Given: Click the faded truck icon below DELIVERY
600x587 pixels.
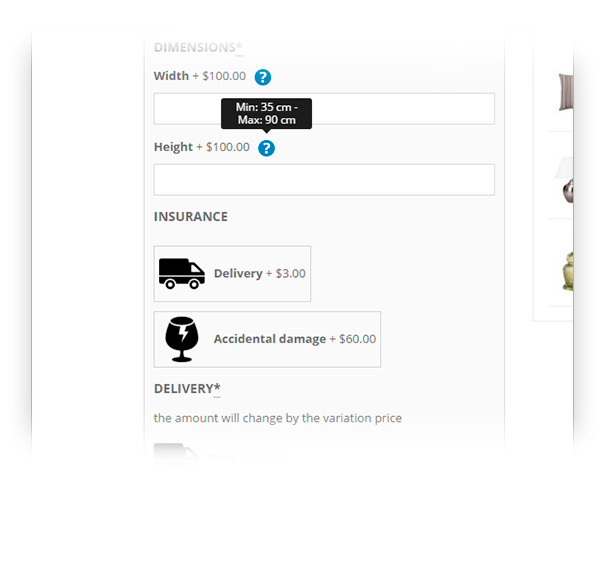Looking at the screenshot, I should point(176,453).
